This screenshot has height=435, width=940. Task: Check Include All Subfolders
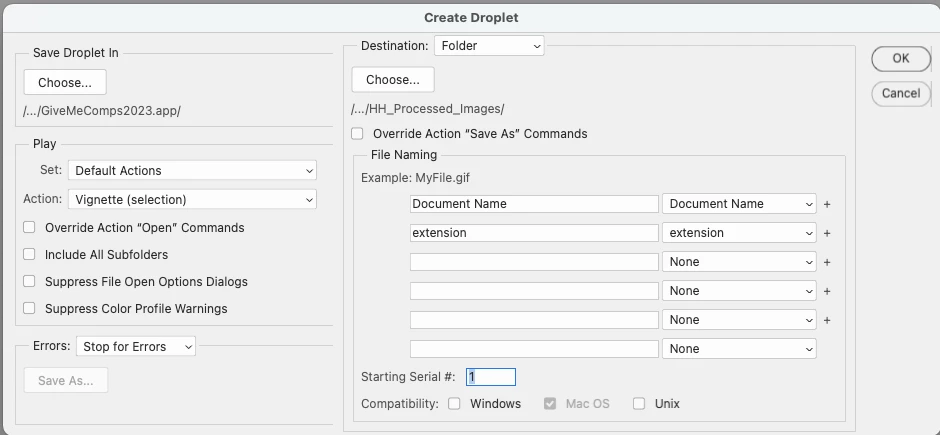point(29,255)
